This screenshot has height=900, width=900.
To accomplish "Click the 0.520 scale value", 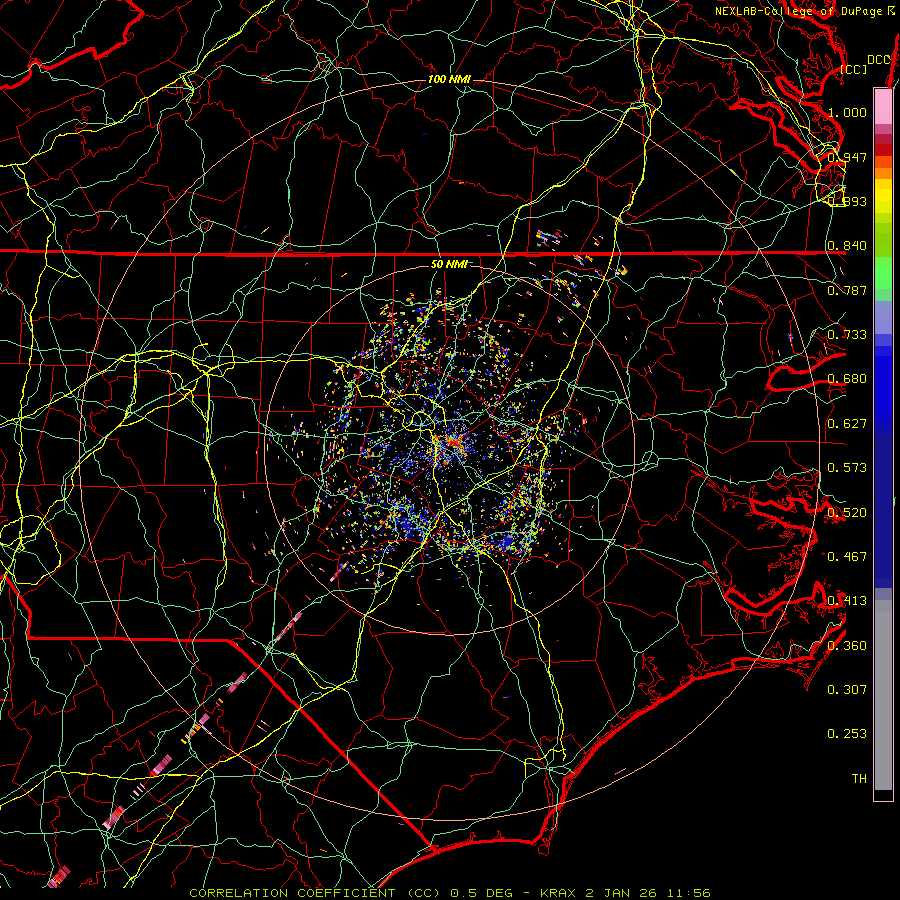I will pyautogui.click(x=847, y=512).
